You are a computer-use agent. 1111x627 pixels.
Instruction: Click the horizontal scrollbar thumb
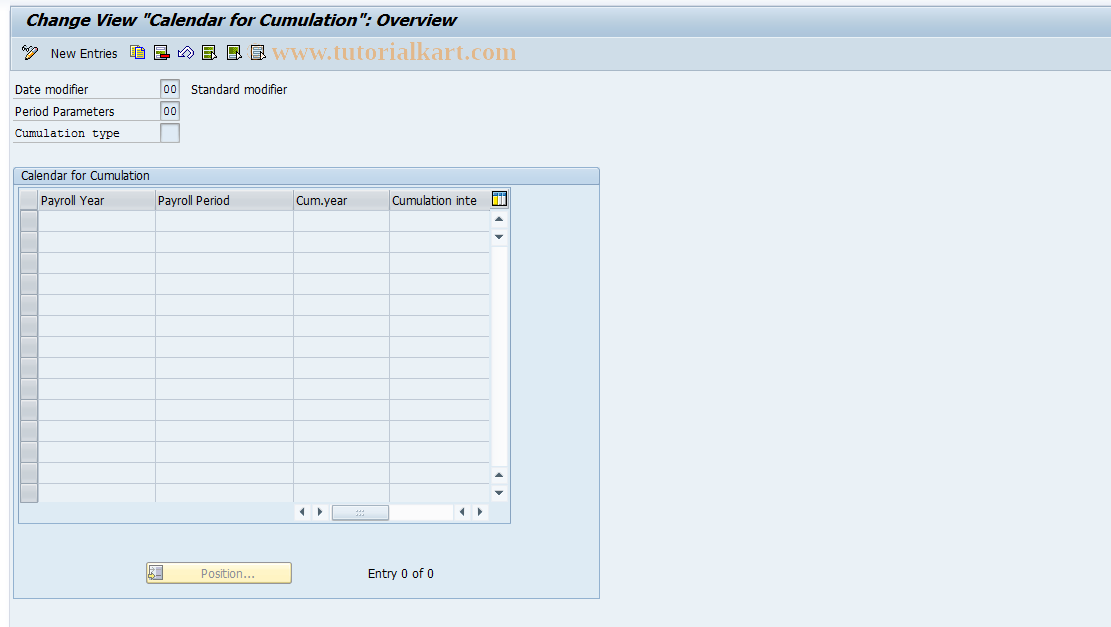pos(360,512)
